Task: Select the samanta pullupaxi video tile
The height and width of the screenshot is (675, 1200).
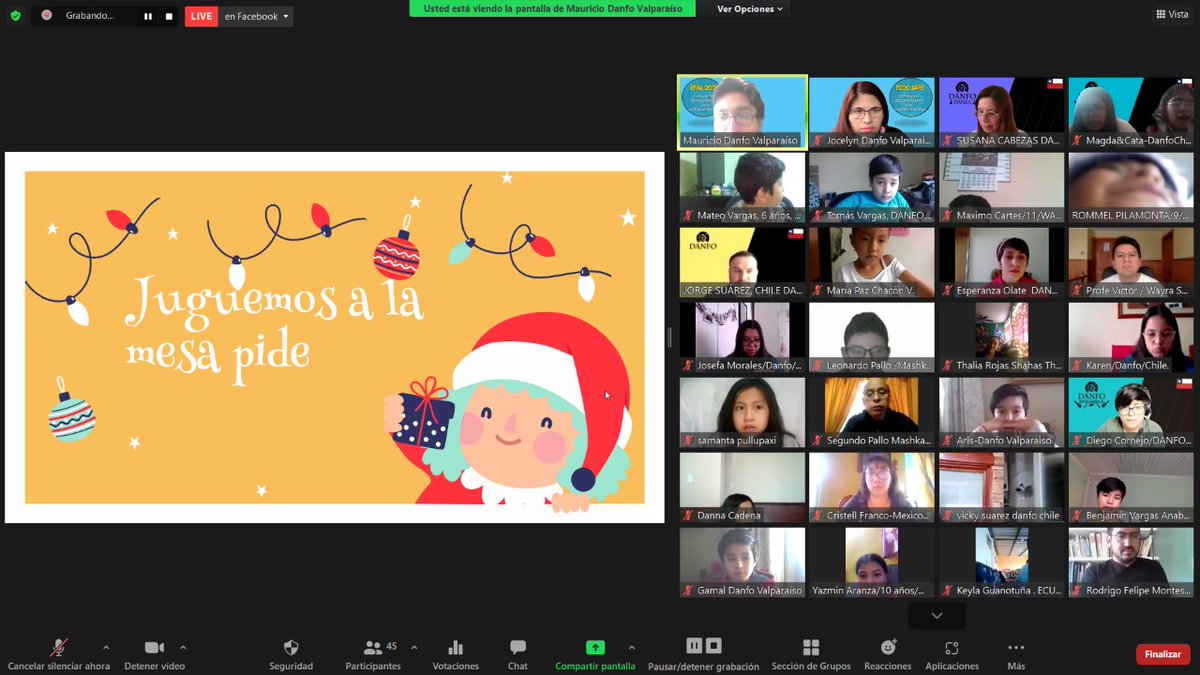Action: (x=741, y=412)
